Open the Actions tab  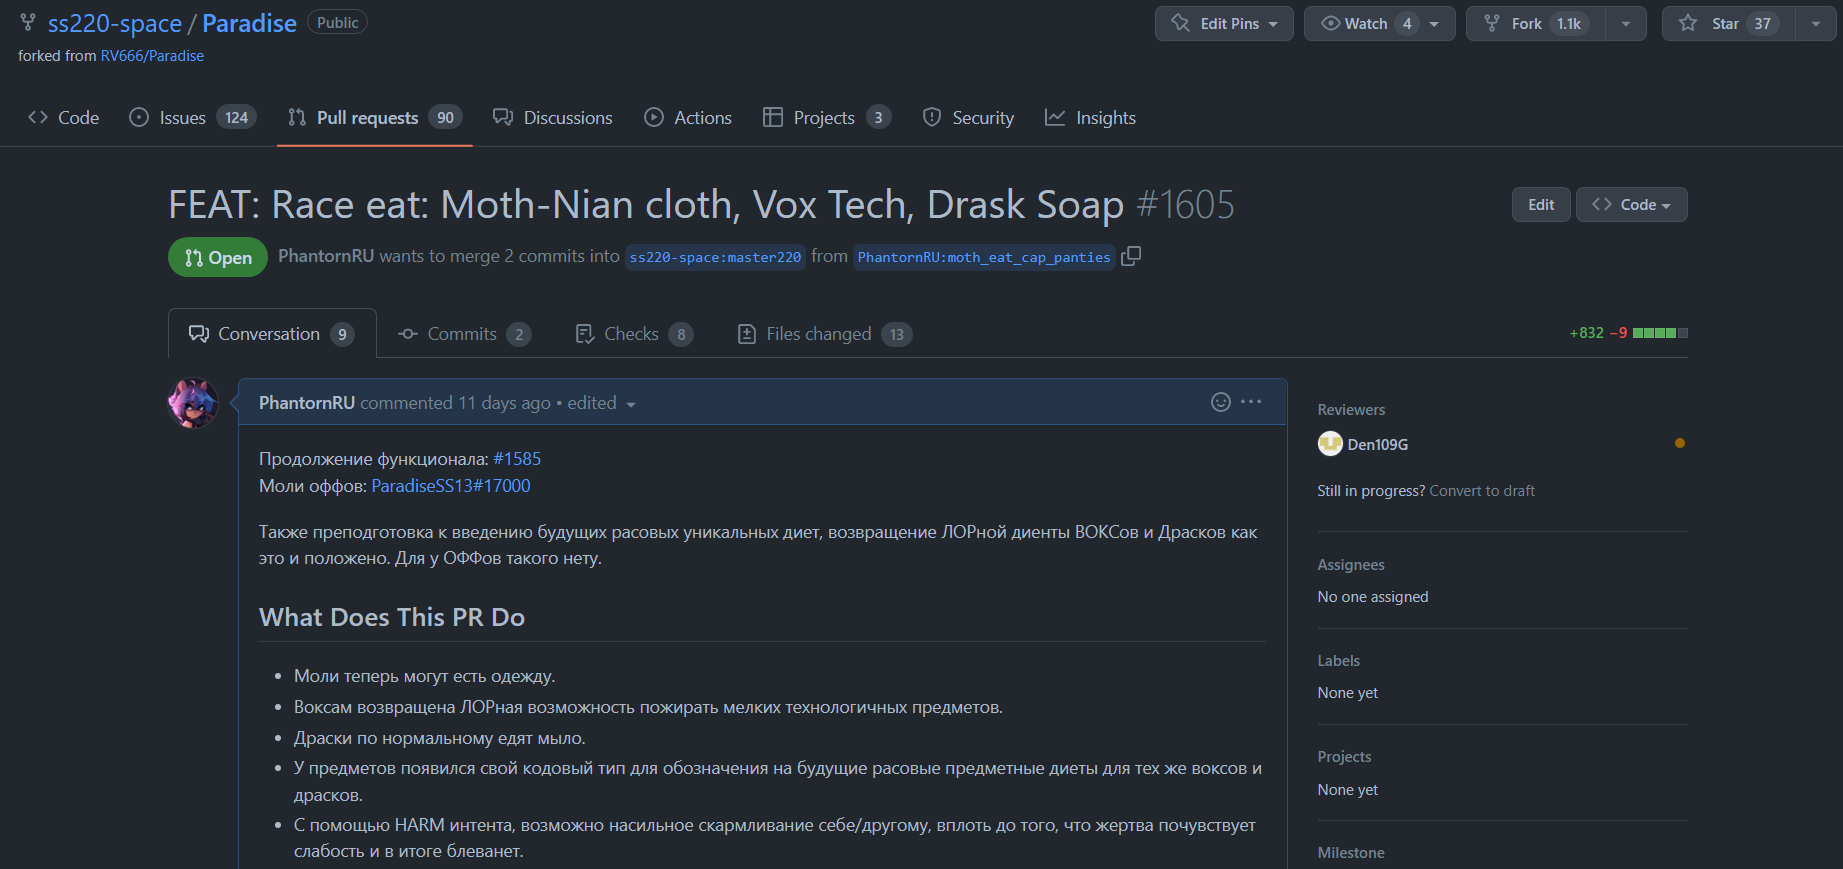688,118
